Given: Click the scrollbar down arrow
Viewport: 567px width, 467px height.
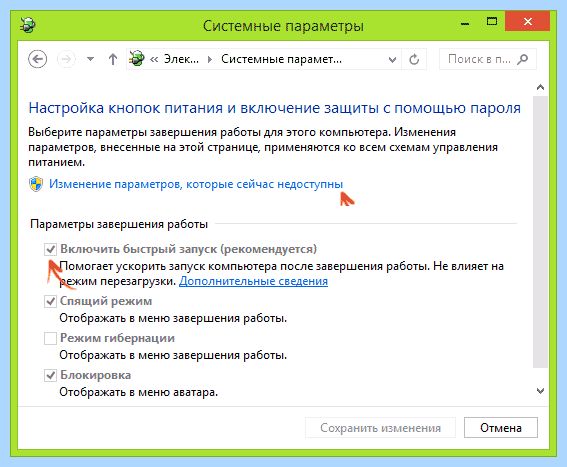Looking at the screenshot, I should click(x=540, y=391).
